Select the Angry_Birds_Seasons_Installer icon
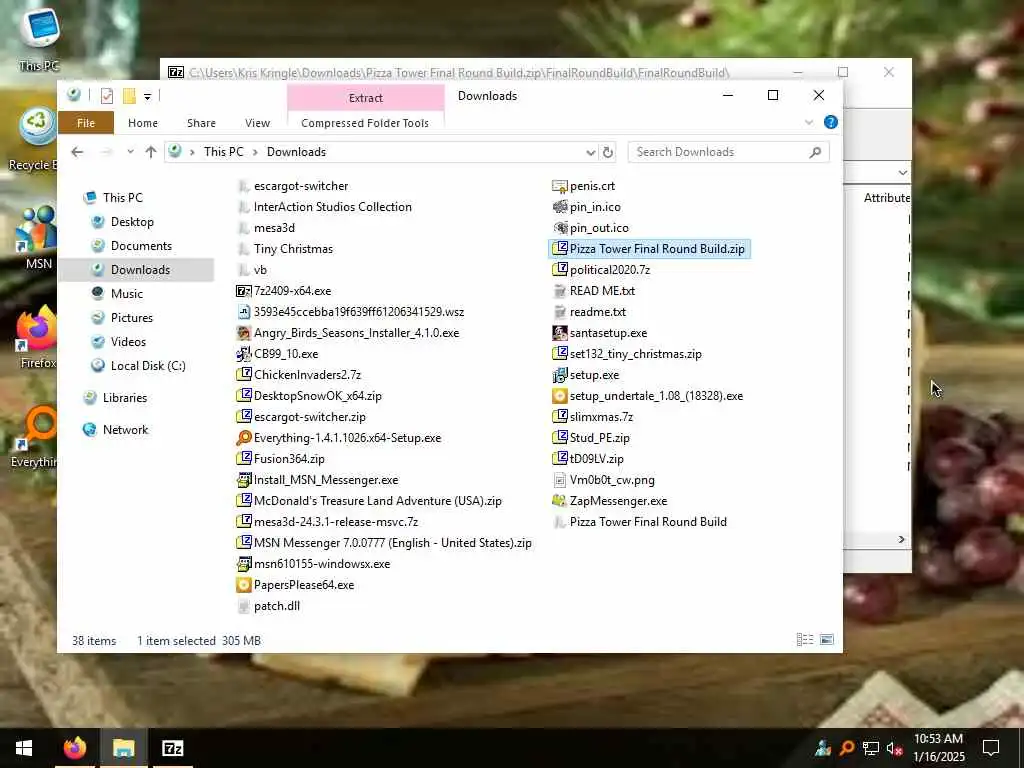 [244, 333]
